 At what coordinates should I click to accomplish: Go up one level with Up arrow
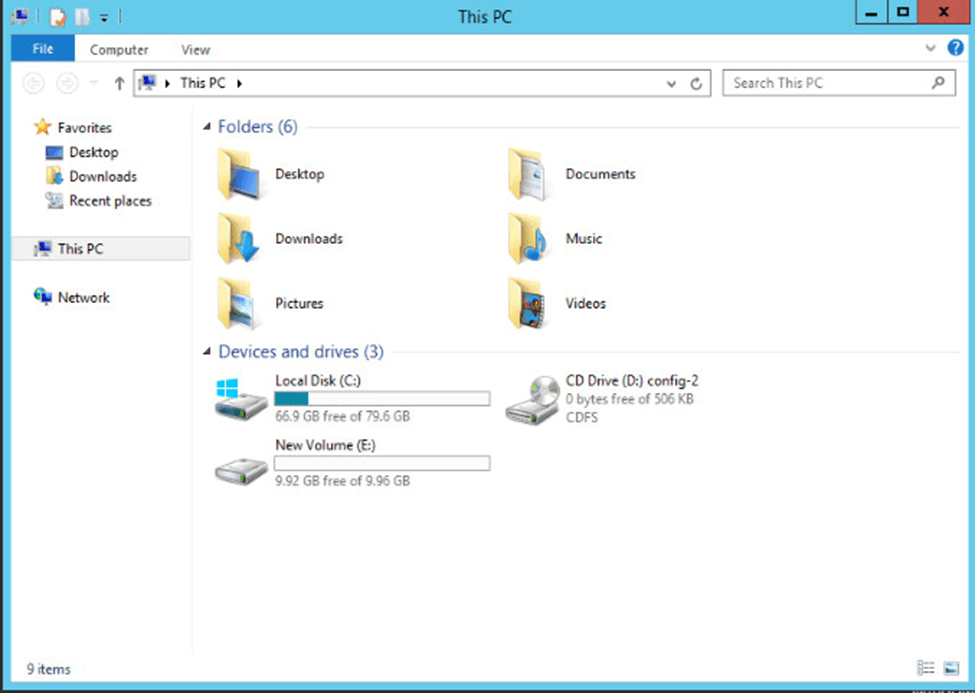(x=119, y=83)
